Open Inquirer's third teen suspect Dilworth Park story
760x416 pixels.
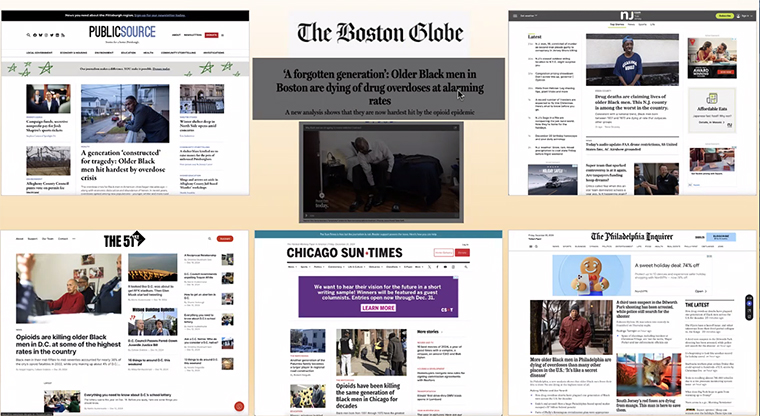[x=647, y=308]
